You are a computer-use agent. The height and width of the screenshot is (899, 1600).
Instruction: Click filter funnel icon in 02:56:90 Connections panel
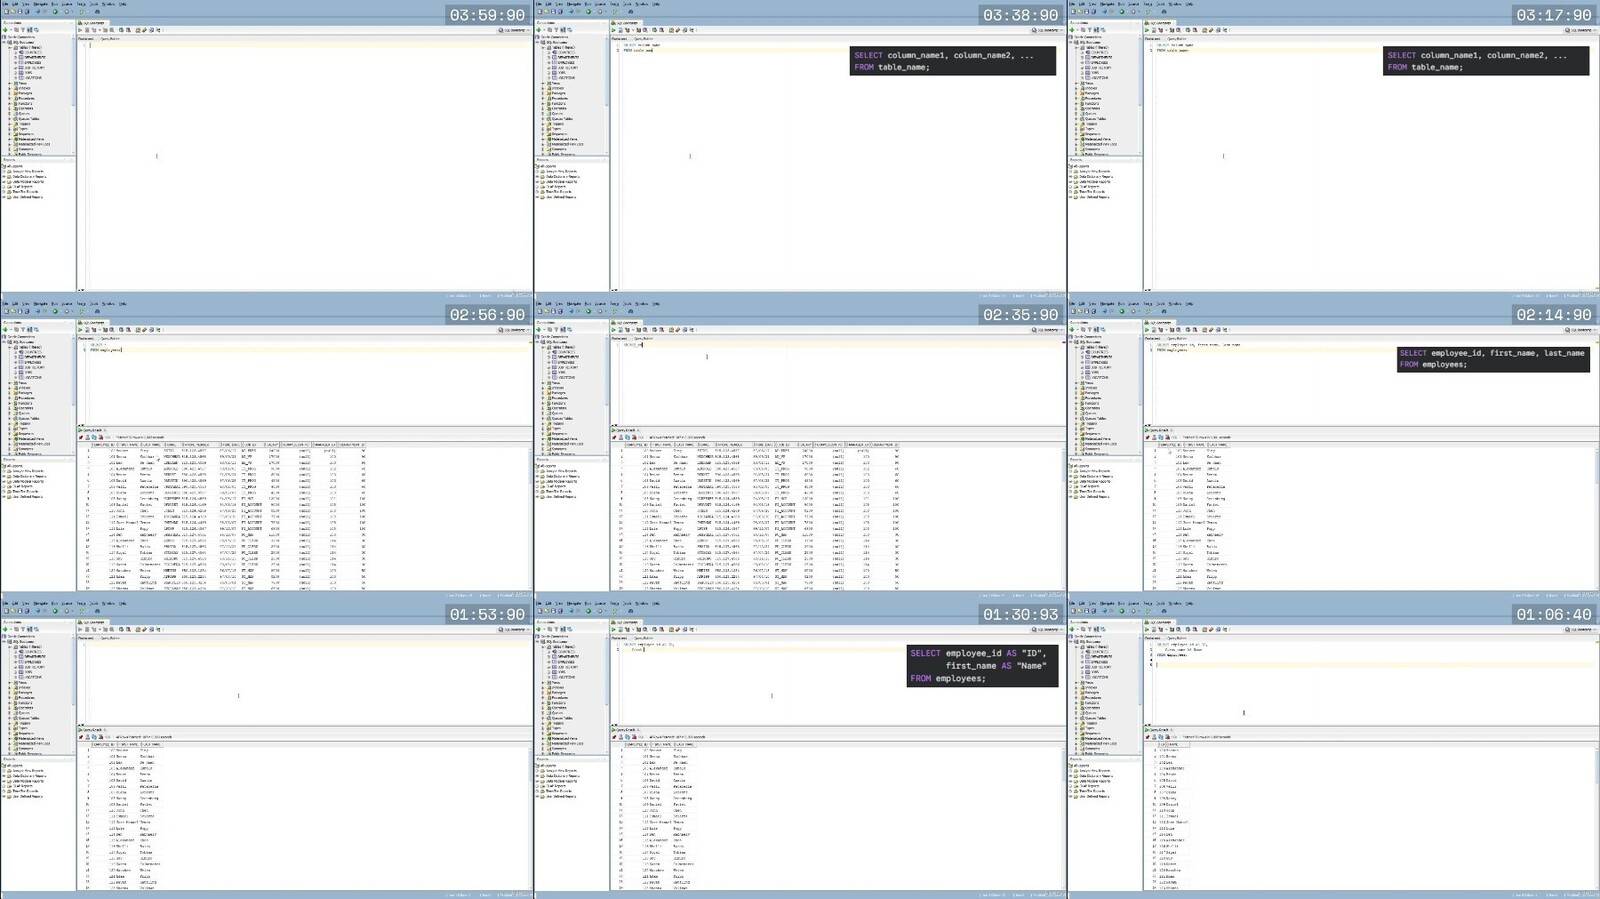tap(23, 330)
